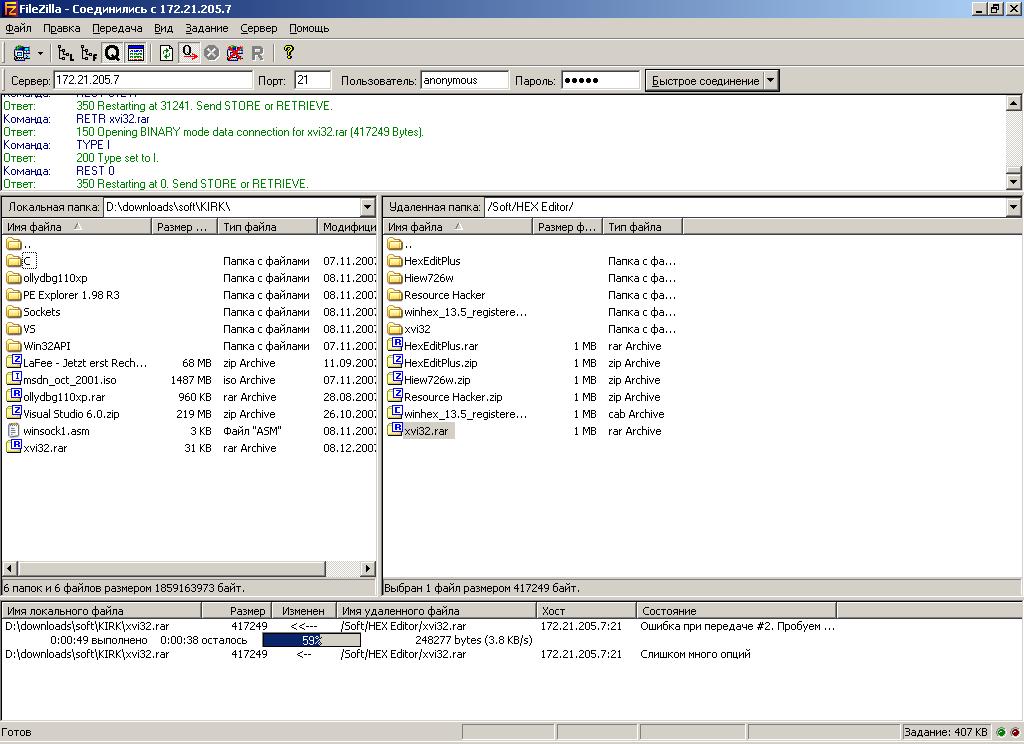Image resolution: width=1024 pixels, height=744 pixels.
Task: Expand the remote folder path dropdown
Action: point(1013,207)
